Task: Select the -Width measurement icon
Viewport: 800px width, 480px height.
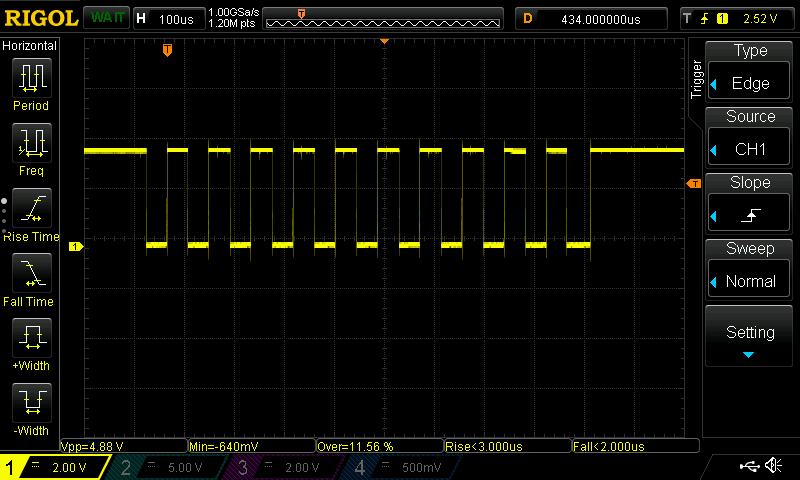Action: 31,406
